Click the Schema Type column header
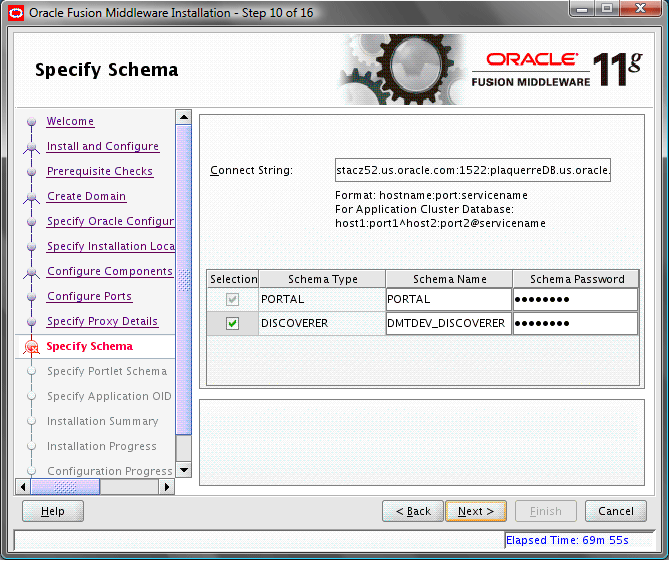This screenshot has height=561, width=669. [x=322, y=279]
